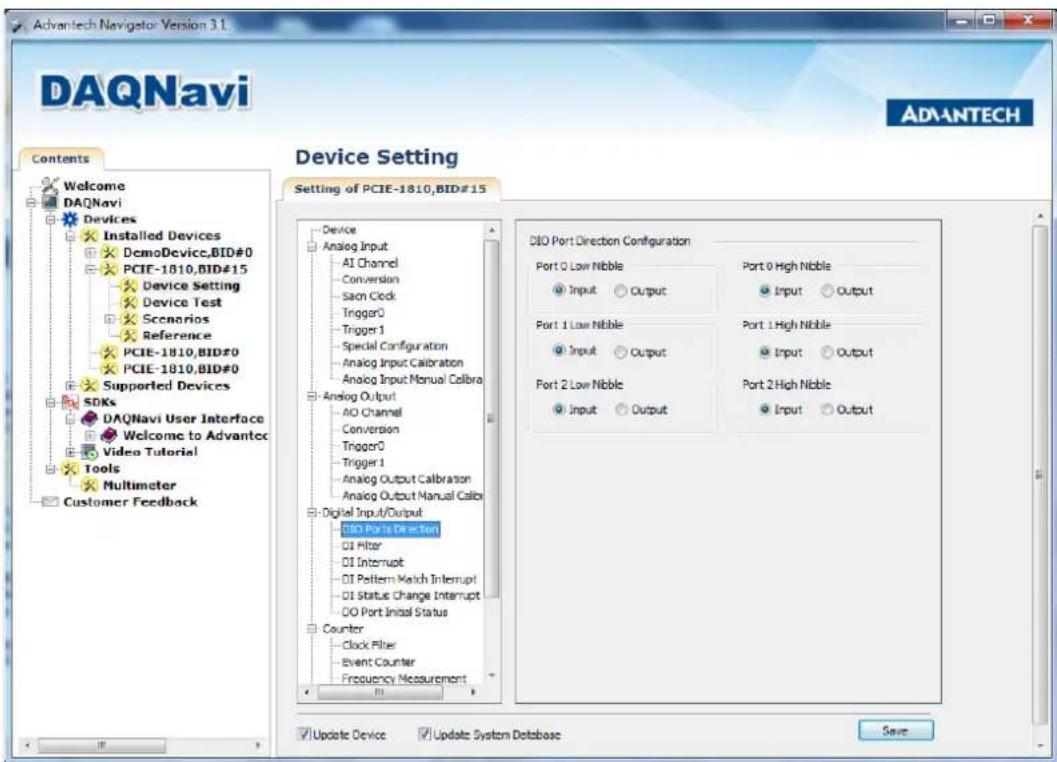This screenshot has width=1057, height=762.
Task: Click the Device Test node icon
Action: click(129, 302)
